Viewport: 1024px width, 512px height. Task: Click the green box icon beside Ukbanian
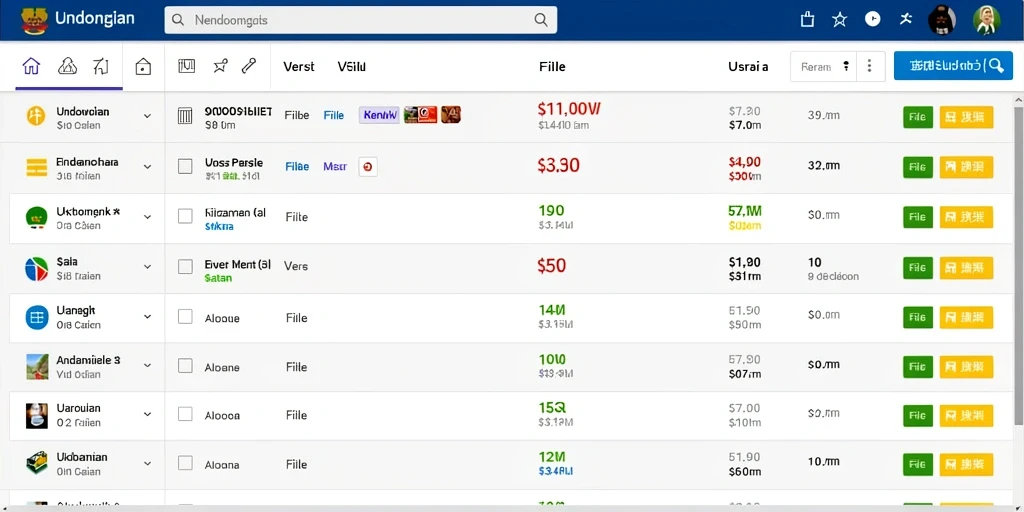[x=37, y=463]
